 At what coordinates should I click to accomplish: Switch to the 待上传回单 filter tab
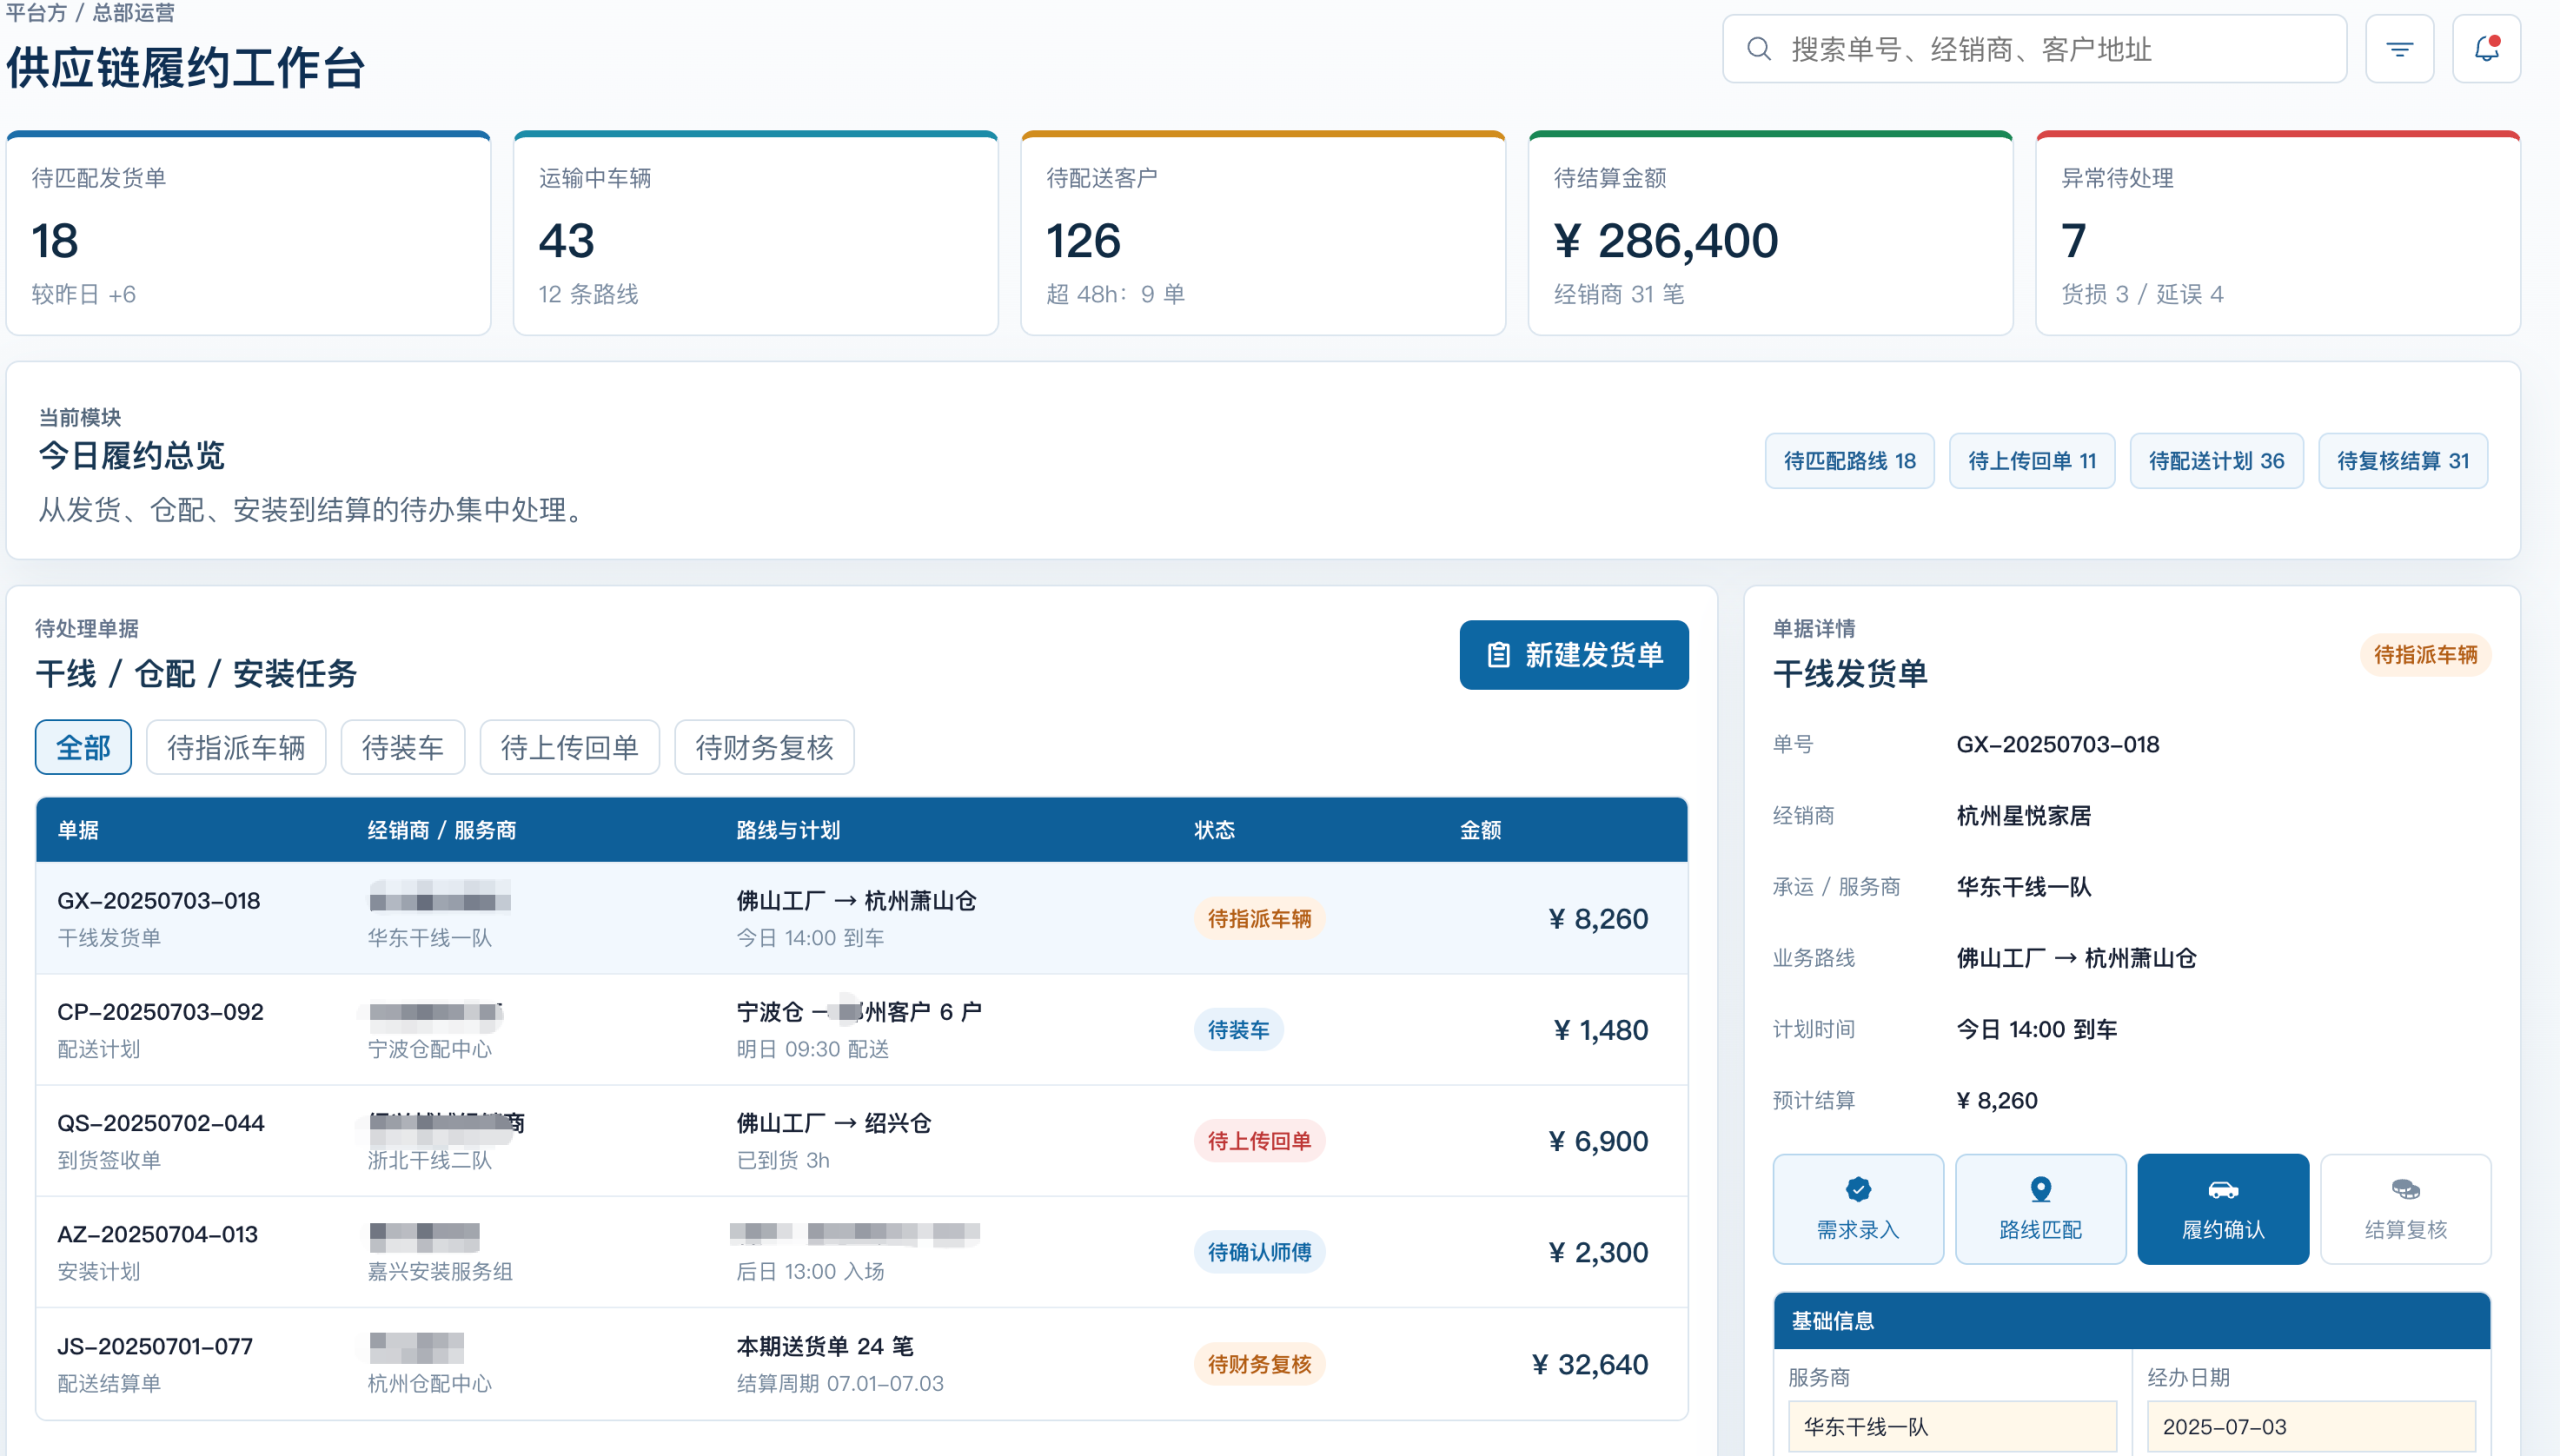(570, 747)
